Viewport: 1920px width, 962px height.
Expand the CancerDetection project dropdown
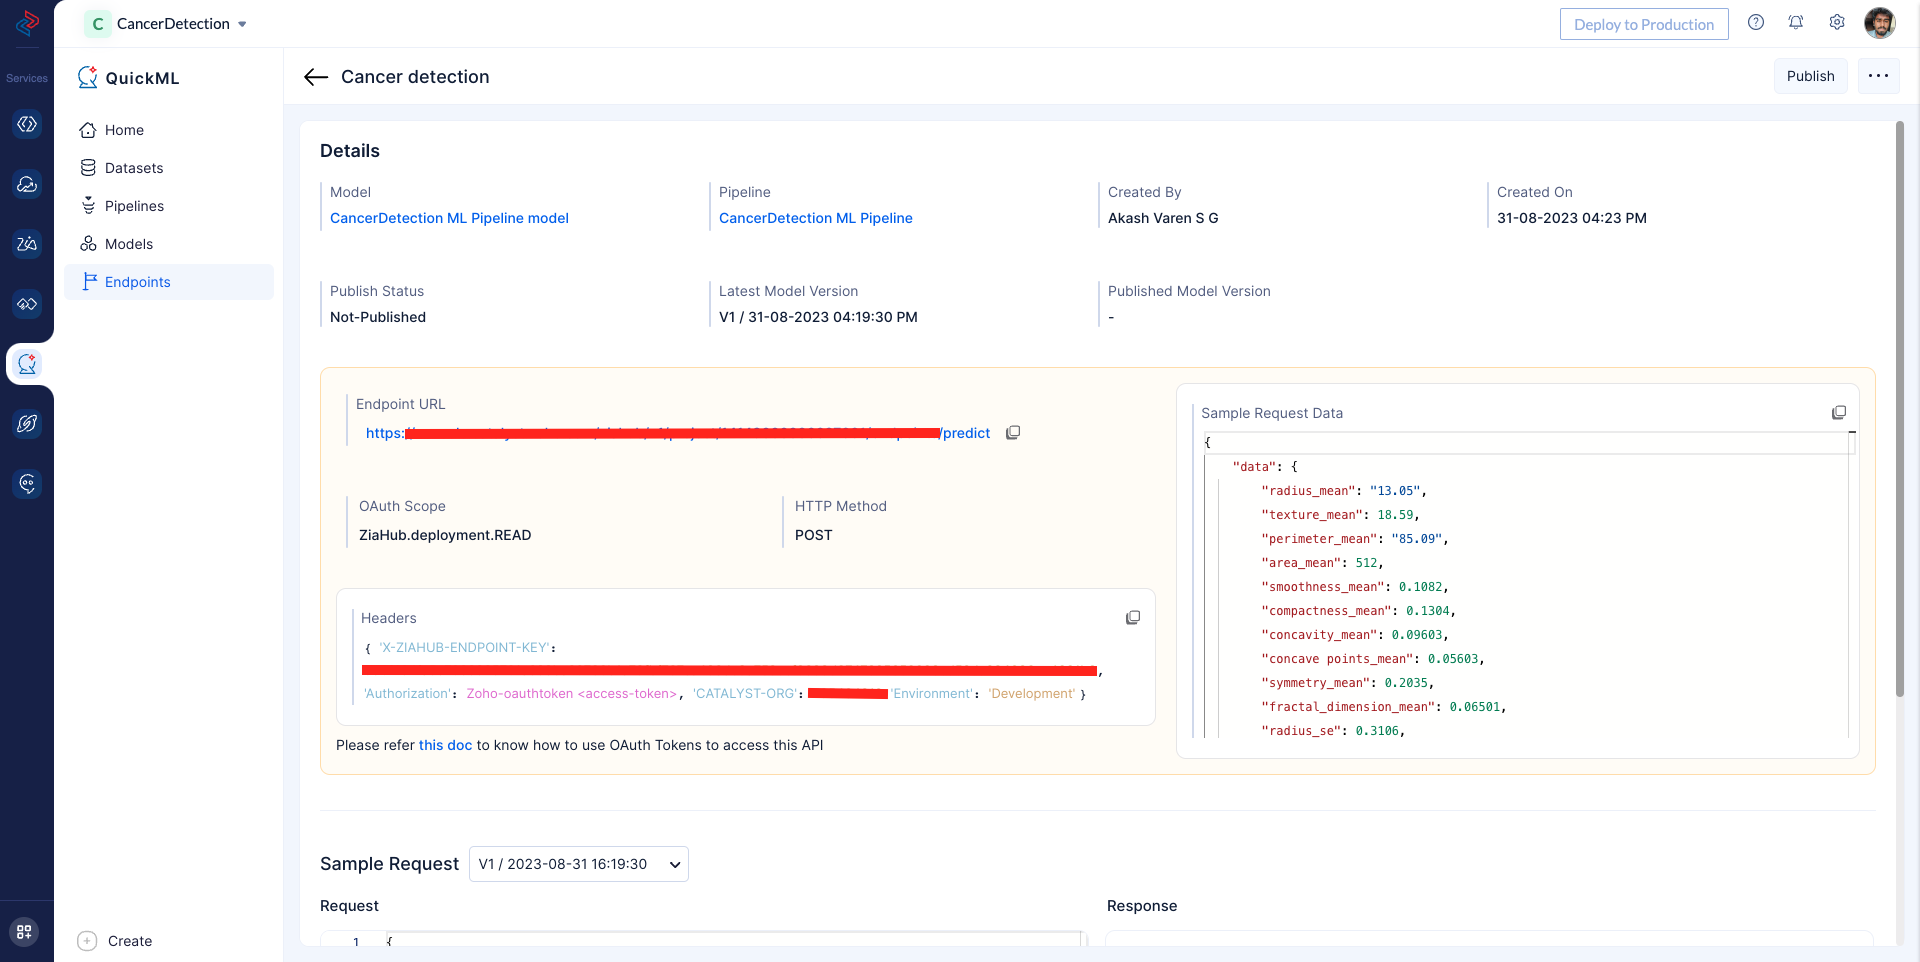point(242,24)
